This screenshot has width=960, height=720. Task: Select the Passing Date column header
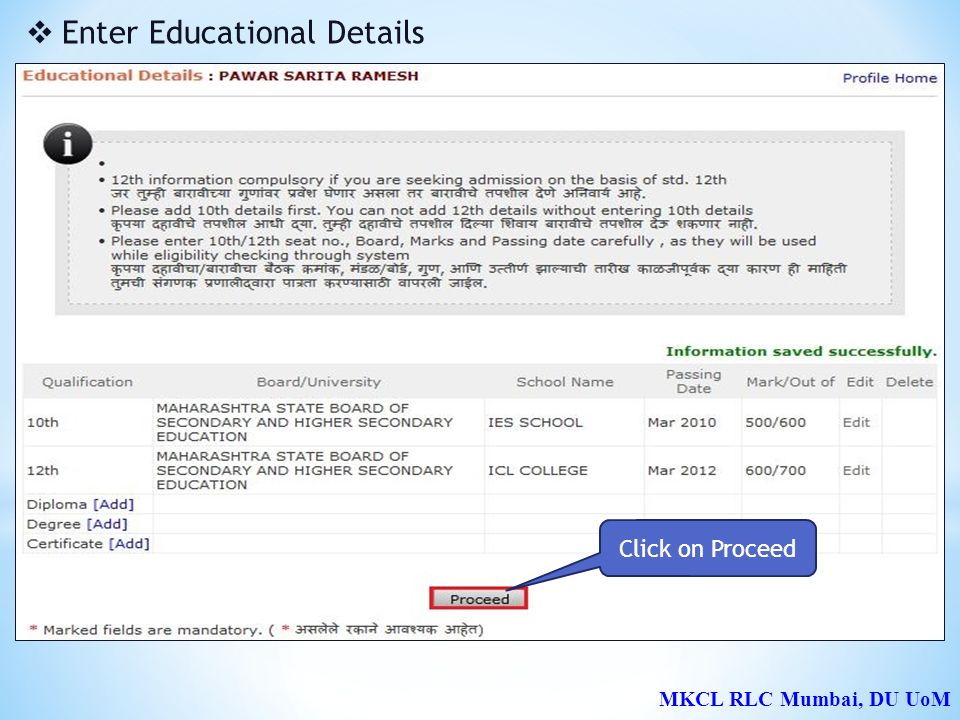pos(694,381)
